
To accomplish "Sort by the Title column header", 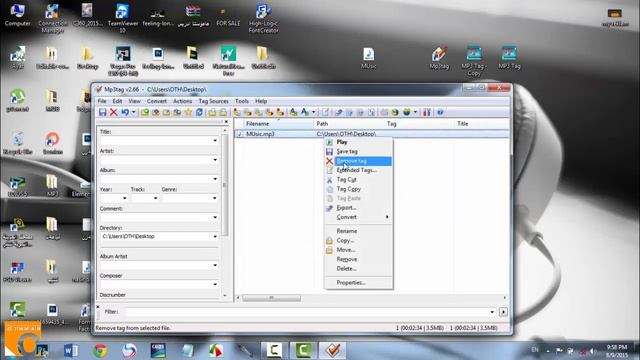I will pos(482,124).
